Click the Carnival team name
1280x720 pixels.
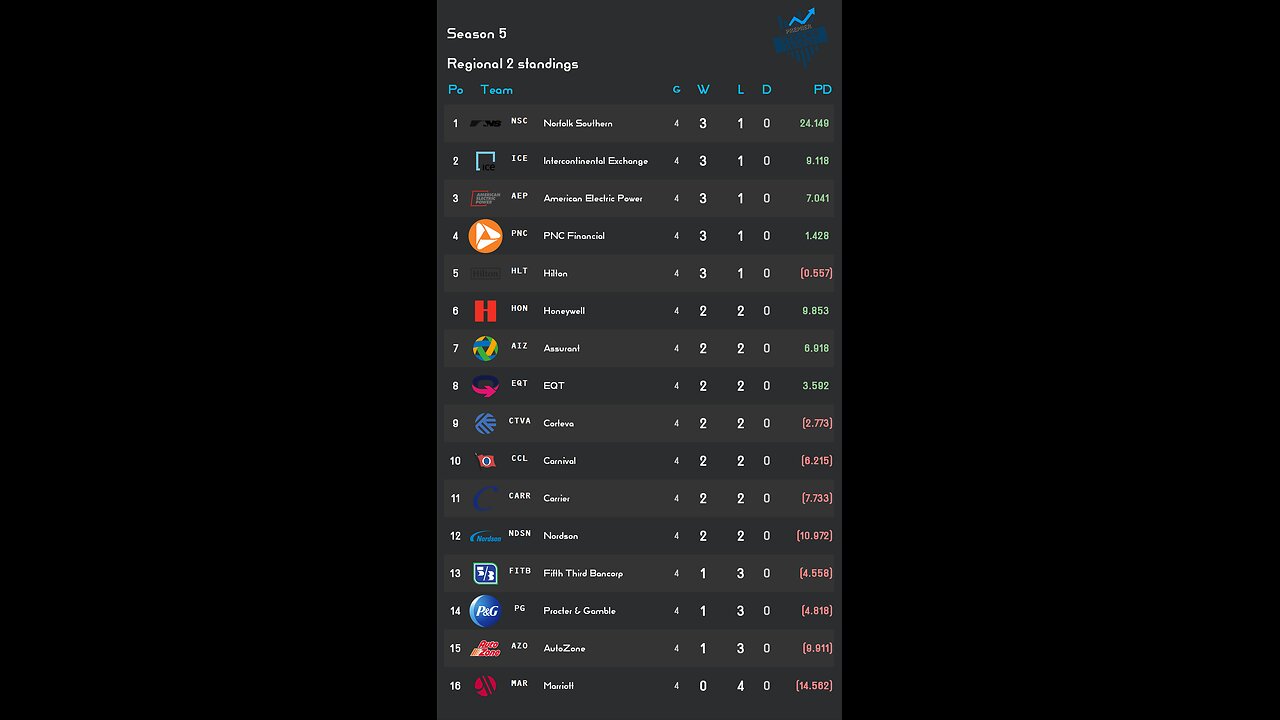point(559,461)
